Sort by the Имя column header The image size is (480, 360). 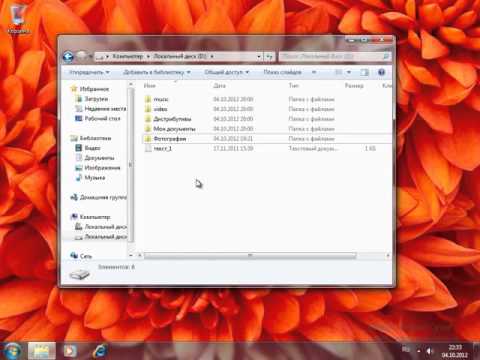pos(150,86)
